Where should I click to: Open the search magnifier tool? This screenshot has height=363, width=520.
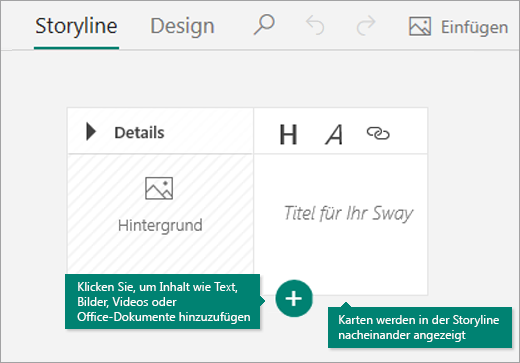(264, 25)
